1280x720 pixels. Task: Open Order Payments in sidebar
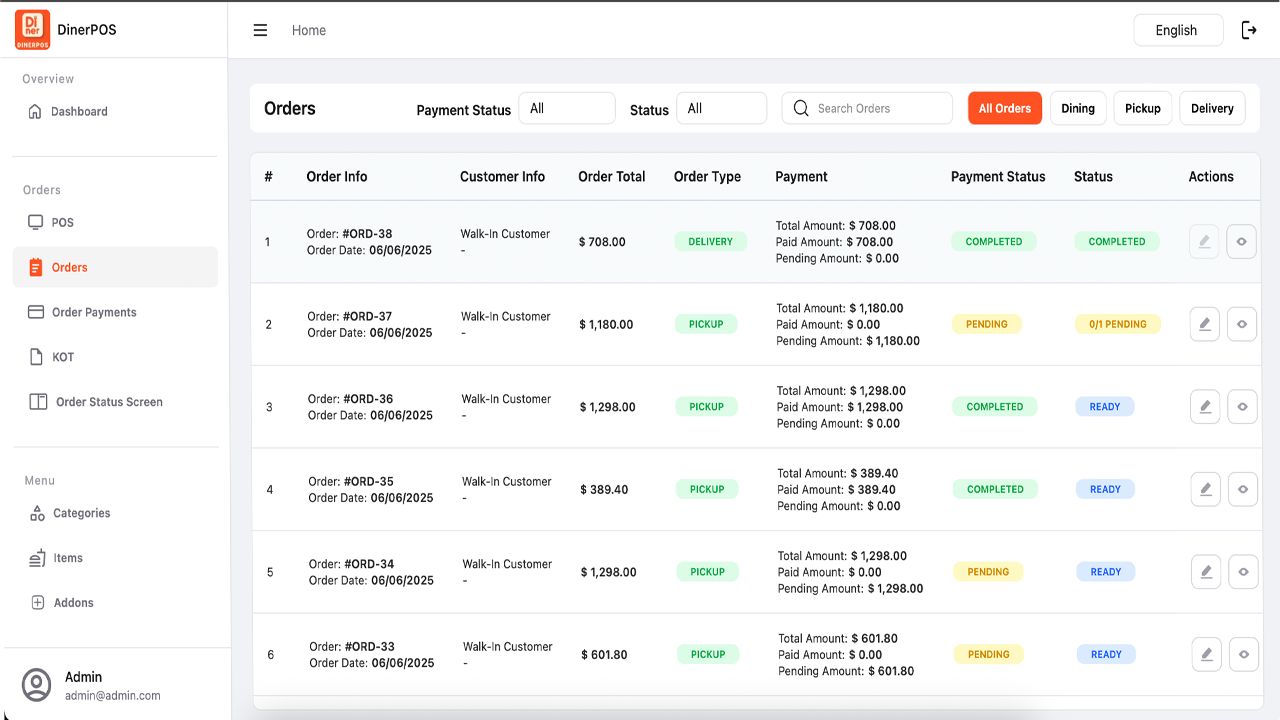click(94, 312)
